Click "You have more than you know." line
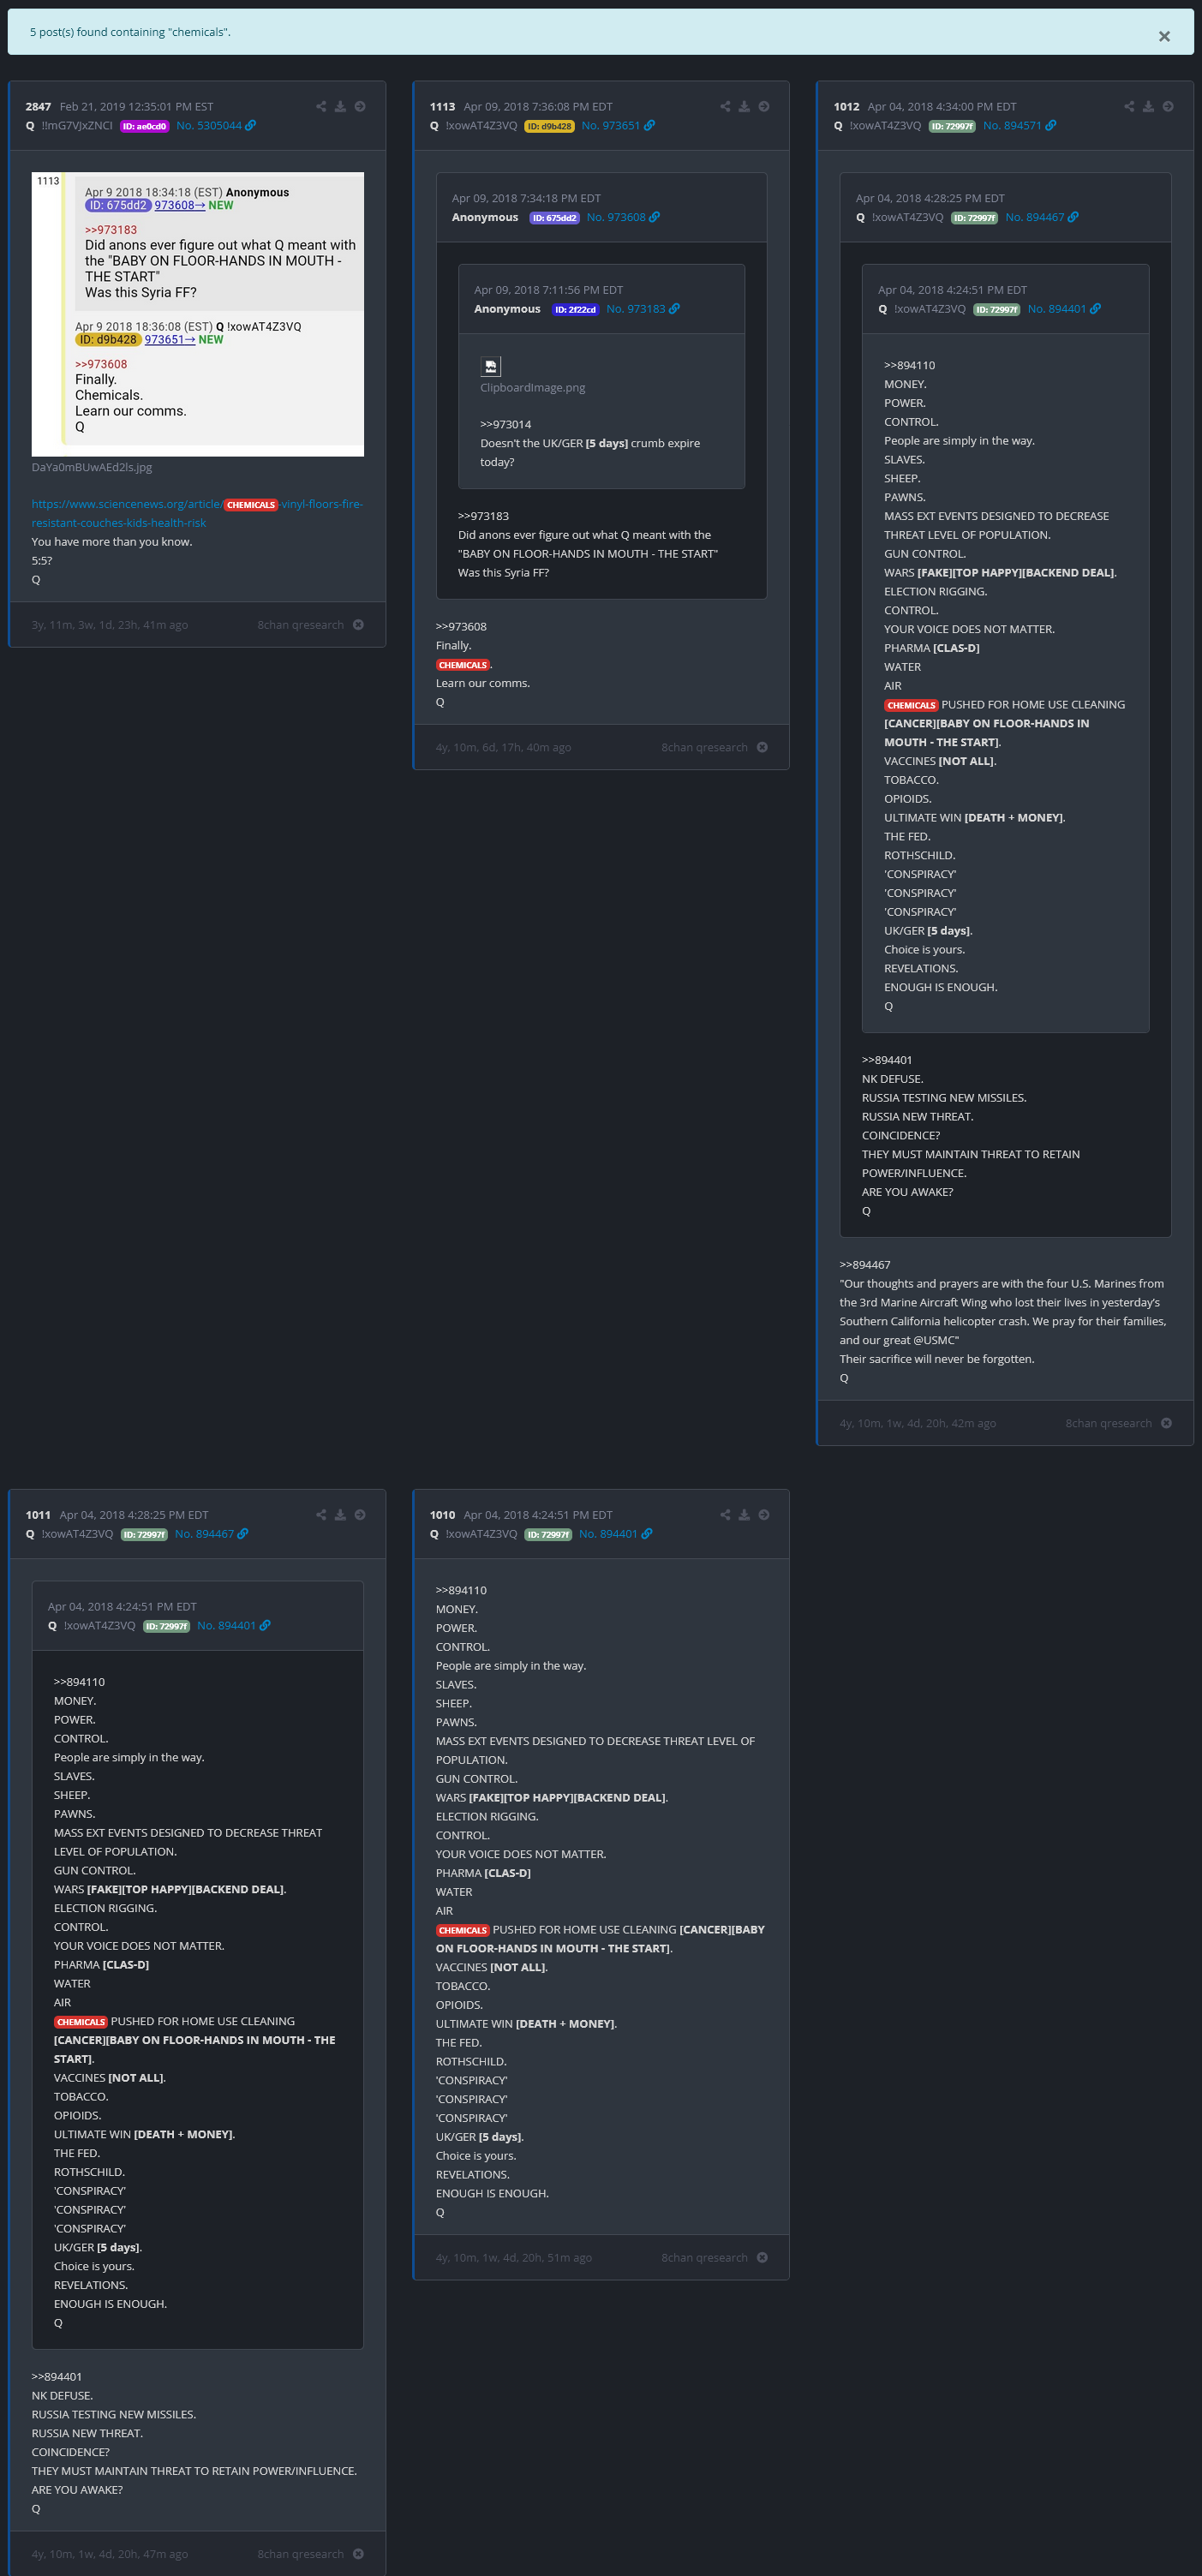The width and height of the screenshot is (1202, 2576). (x=112, y=541)
